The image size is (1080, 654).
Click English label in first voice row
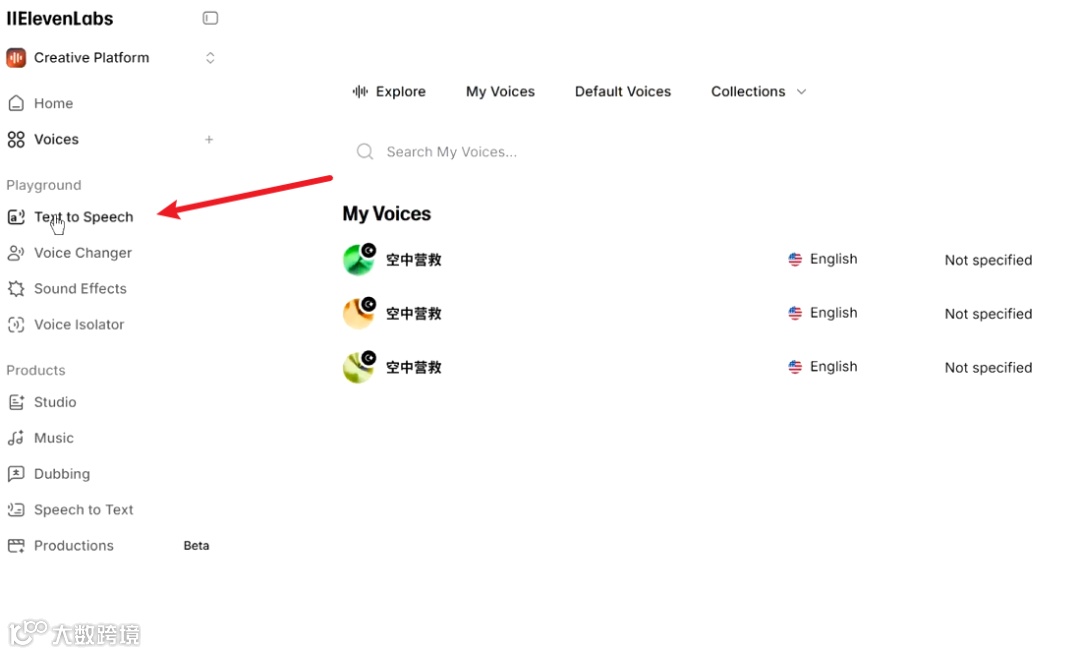tap(833, 260)
